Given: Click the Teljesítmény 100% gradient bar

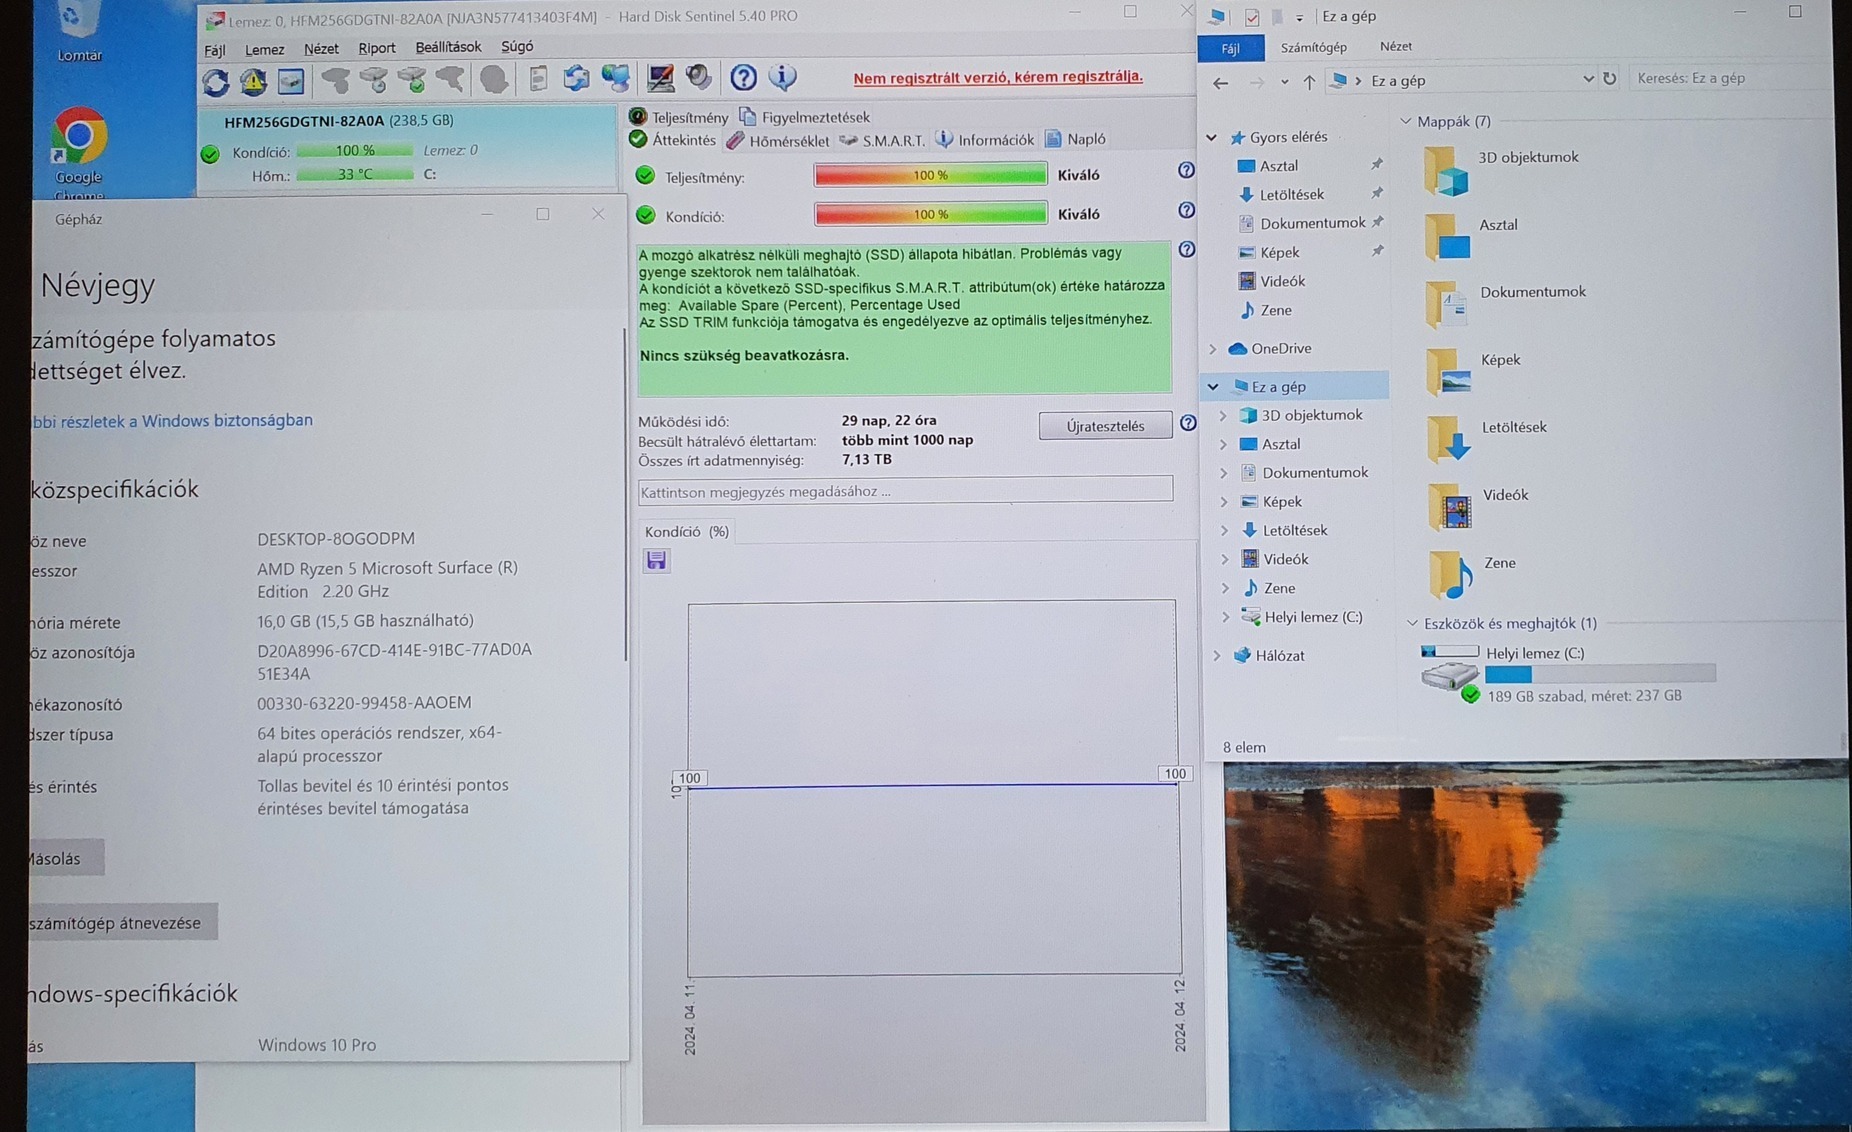Looking at the screenshot, I should (x=931, y=174).
